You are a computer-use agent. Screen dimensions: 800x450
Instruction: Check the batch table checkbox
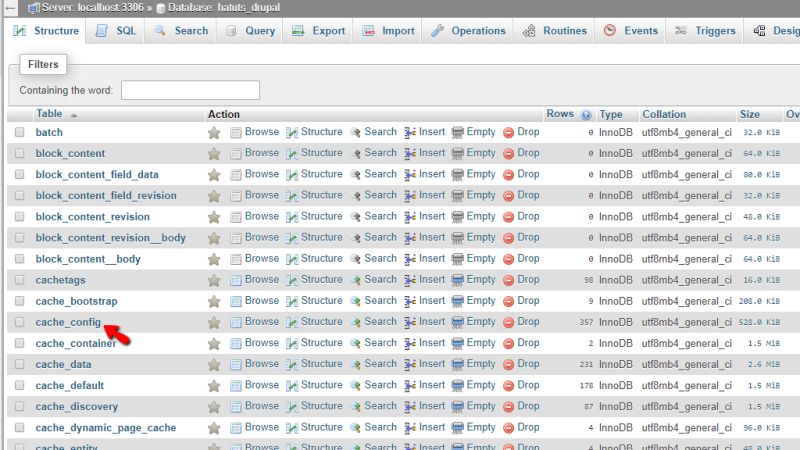tap(19, 132)
